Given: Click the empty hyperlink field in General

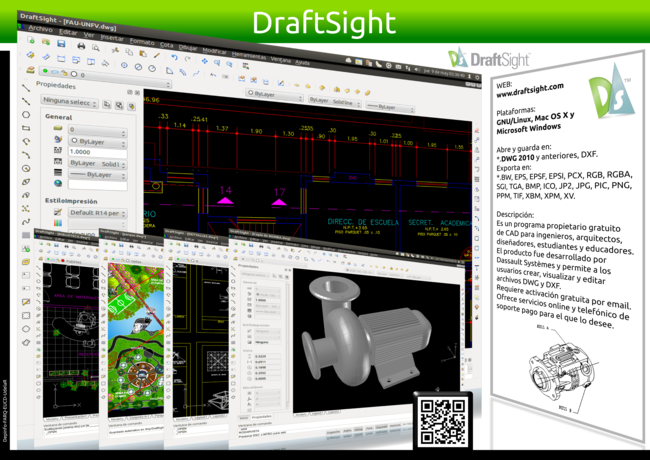Looking at the screenshot, I should point(97,185).
